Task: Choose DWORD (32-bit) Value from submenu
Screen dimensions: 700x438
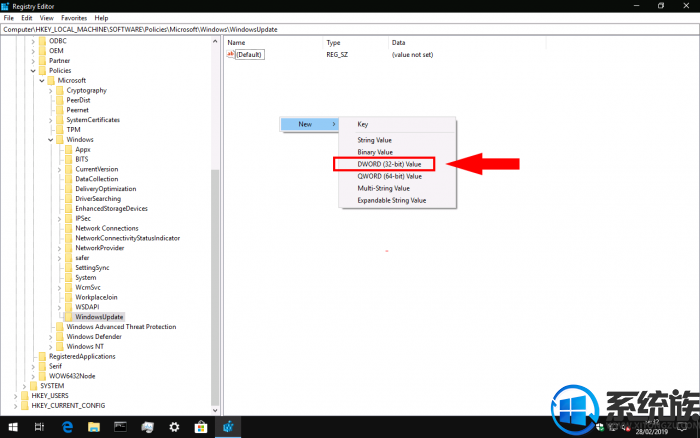Action: pyautogui.click(x=389, y=164)
